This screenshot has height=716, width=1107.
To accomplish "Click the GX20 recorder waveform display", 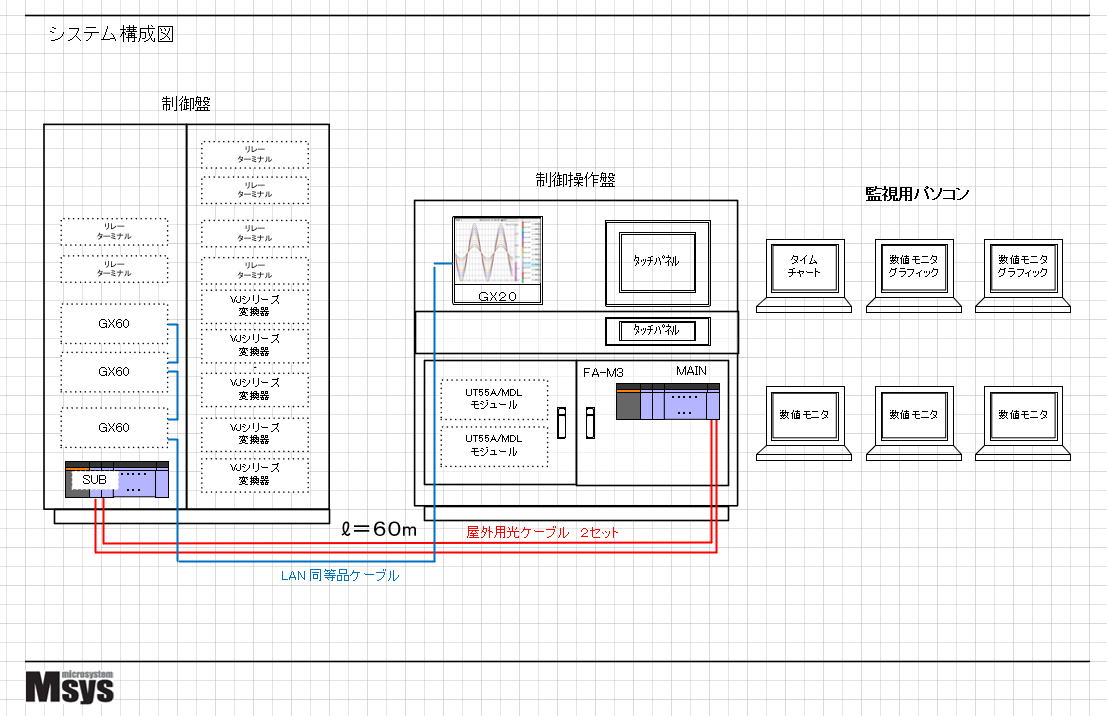I will 498,253.
